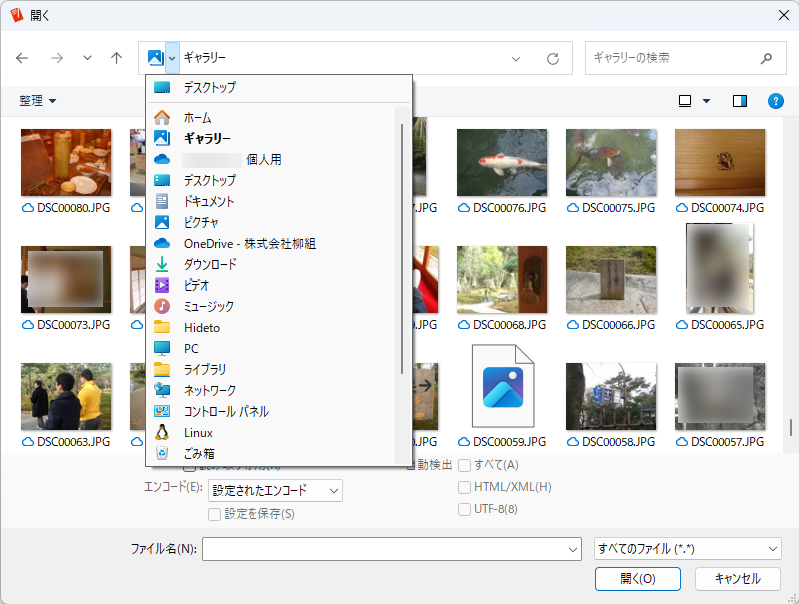Click the search magnifier icon
The width and height of the screenshot is (799, 604).
point(766,59)
